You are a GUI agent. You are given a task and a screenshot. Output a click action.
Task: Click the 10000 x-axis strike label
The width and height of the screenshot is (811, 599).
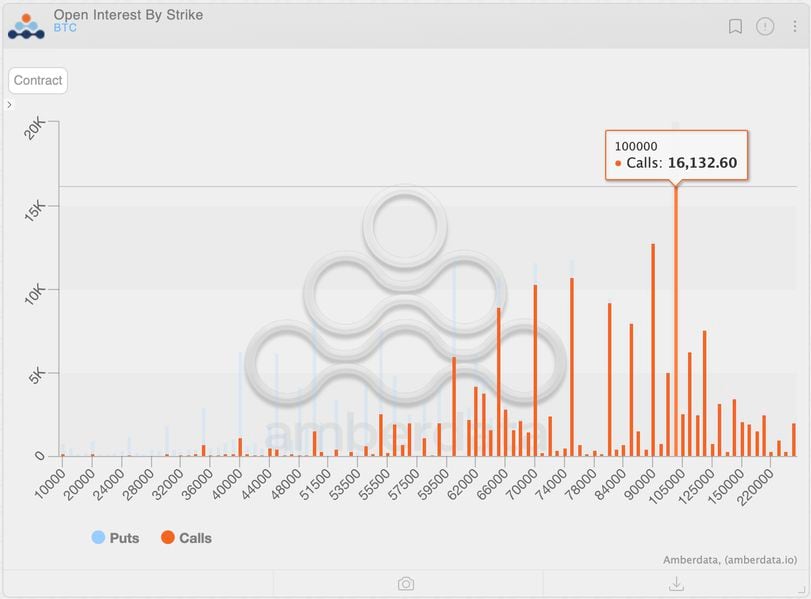point(50,485)
